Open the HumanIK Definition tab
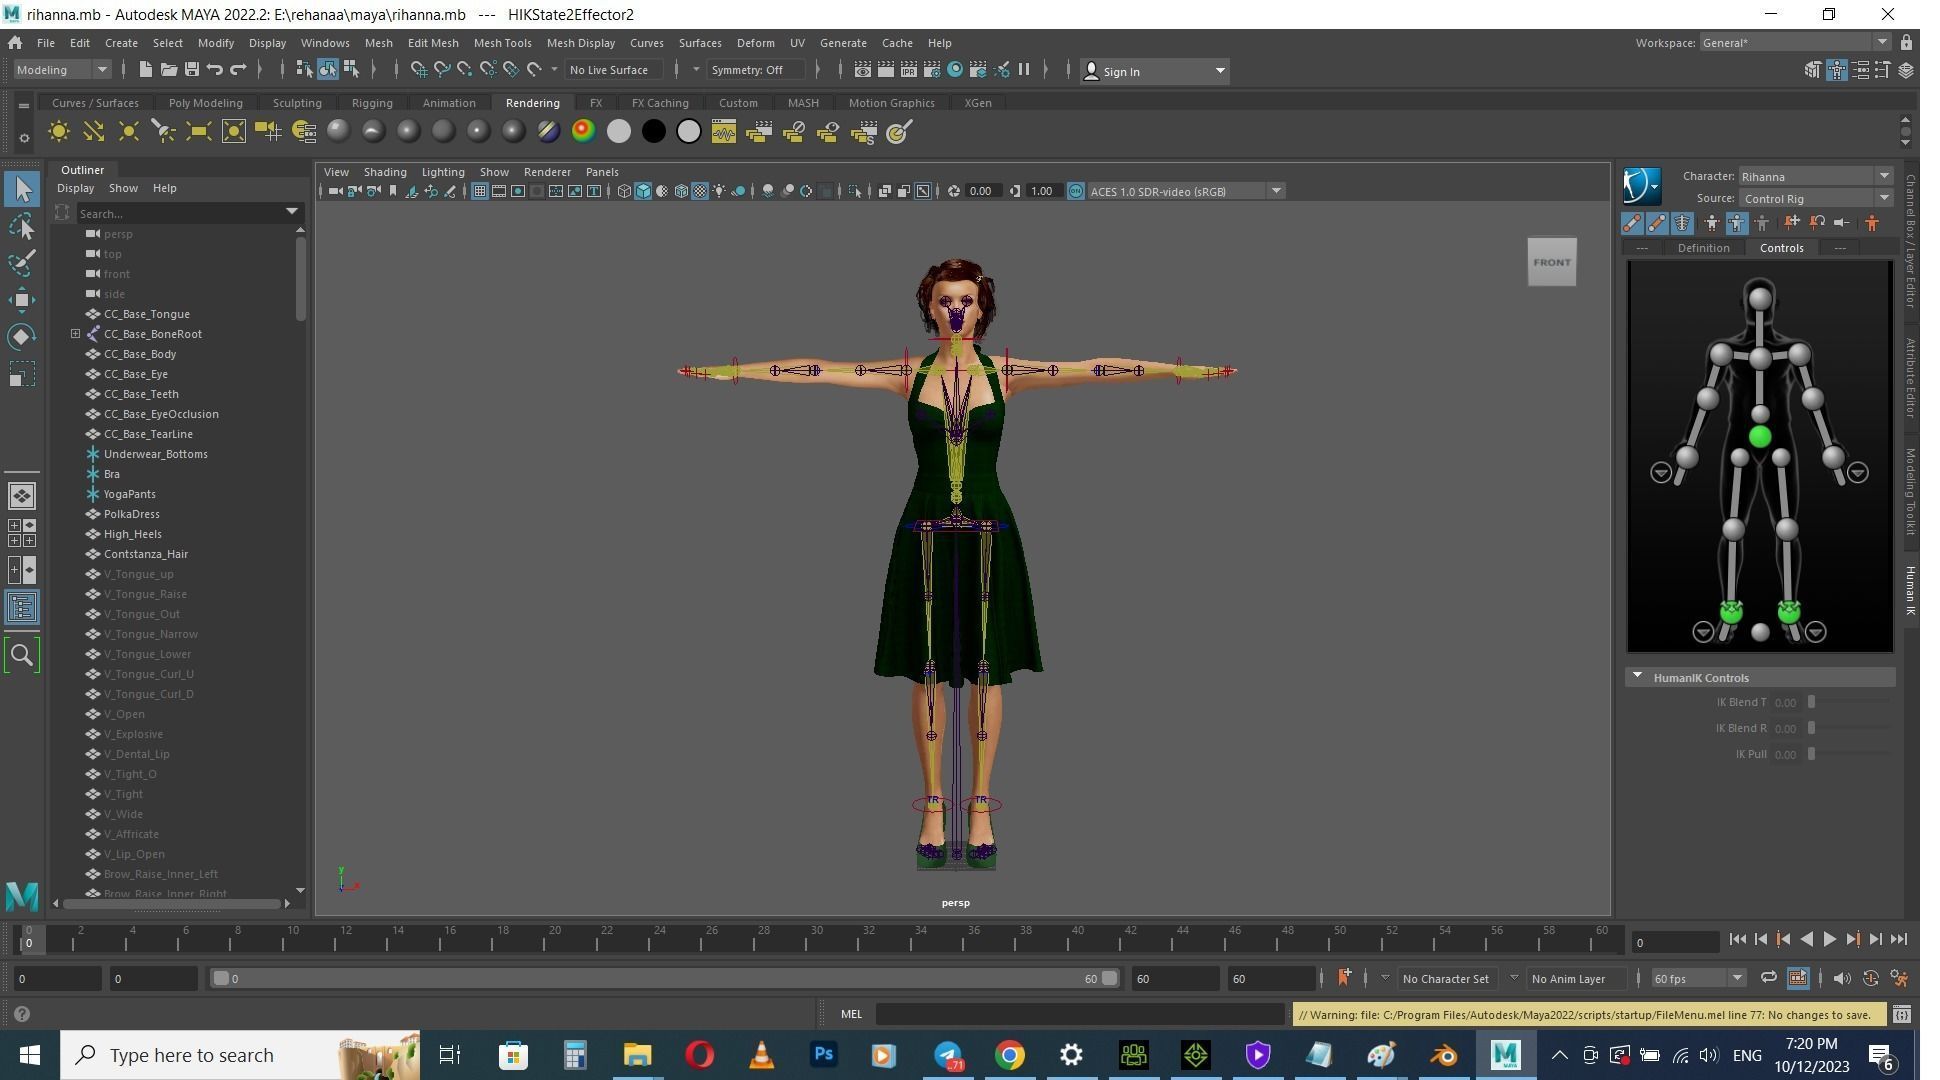 (x=1703, y=248)
